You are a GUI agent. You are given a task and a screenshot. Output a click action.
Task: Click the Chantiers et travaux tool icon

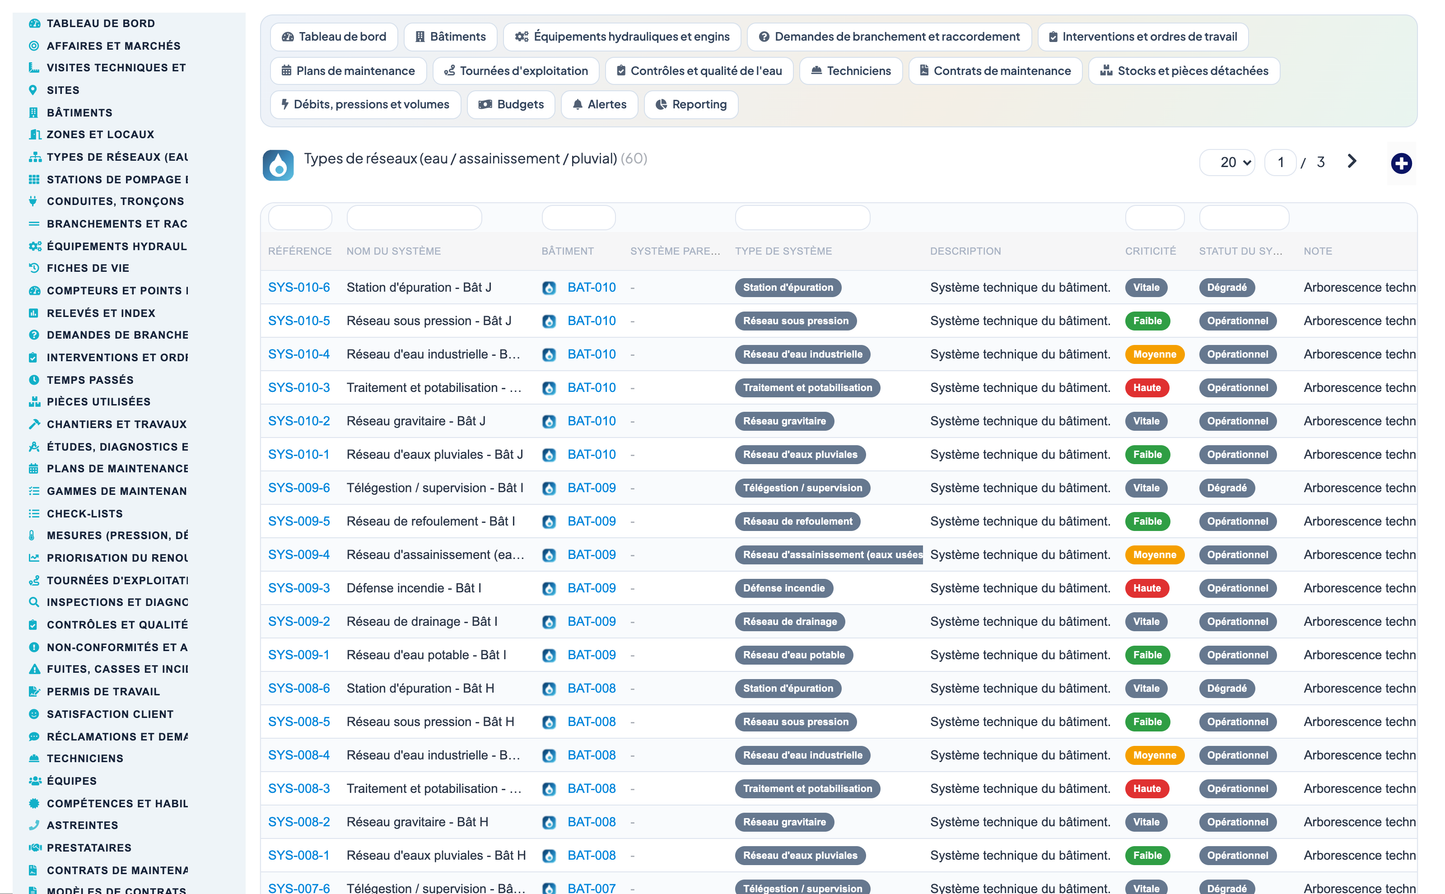pyautogui.click(x=34, y=424)
